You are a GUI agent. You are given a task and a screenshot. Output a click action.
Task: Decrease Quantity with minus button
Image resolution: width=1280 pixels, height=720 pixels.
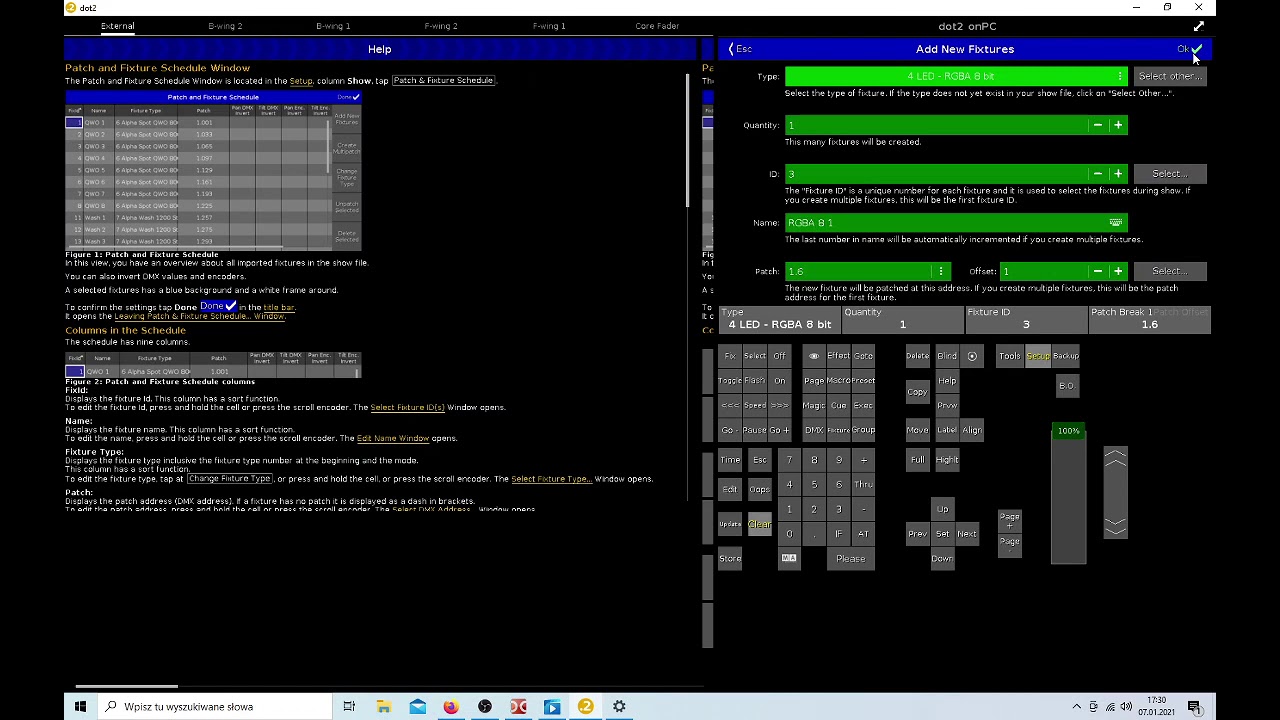click(x=1097, y=125)
